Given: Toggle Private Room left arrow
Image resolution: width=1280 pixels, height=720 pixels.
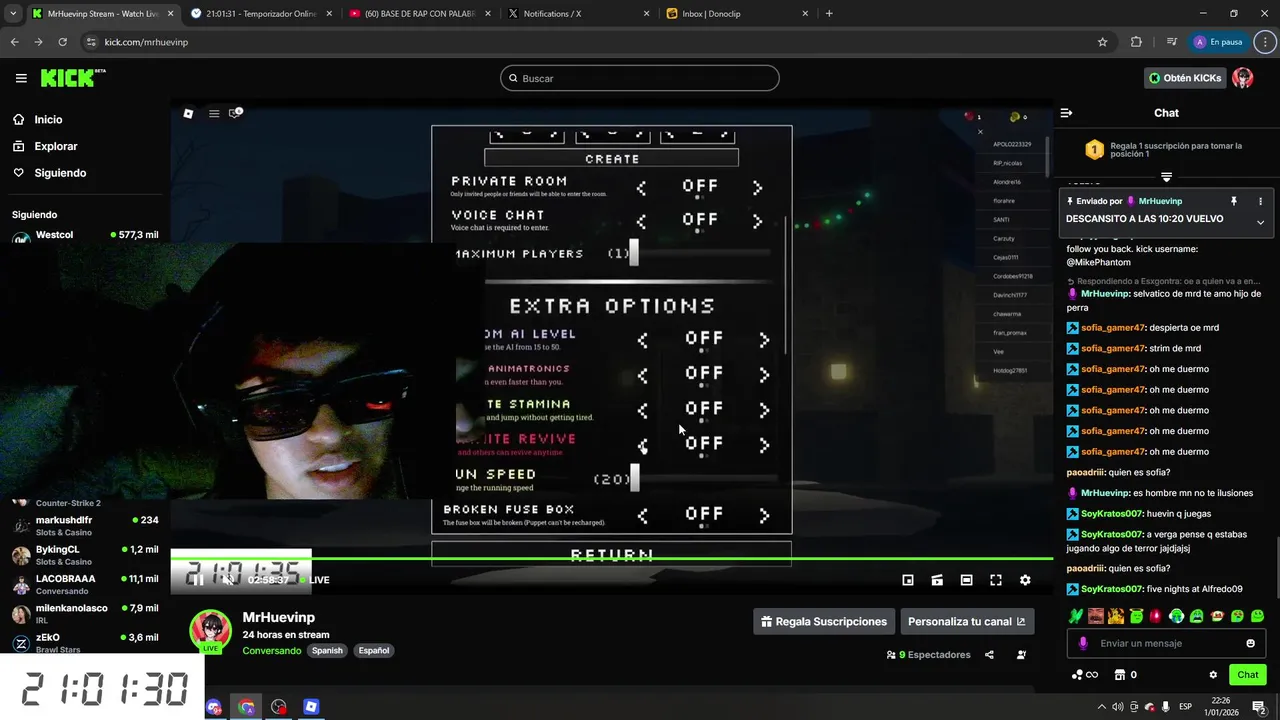Looking at the screenshot, I should [642, 187].
